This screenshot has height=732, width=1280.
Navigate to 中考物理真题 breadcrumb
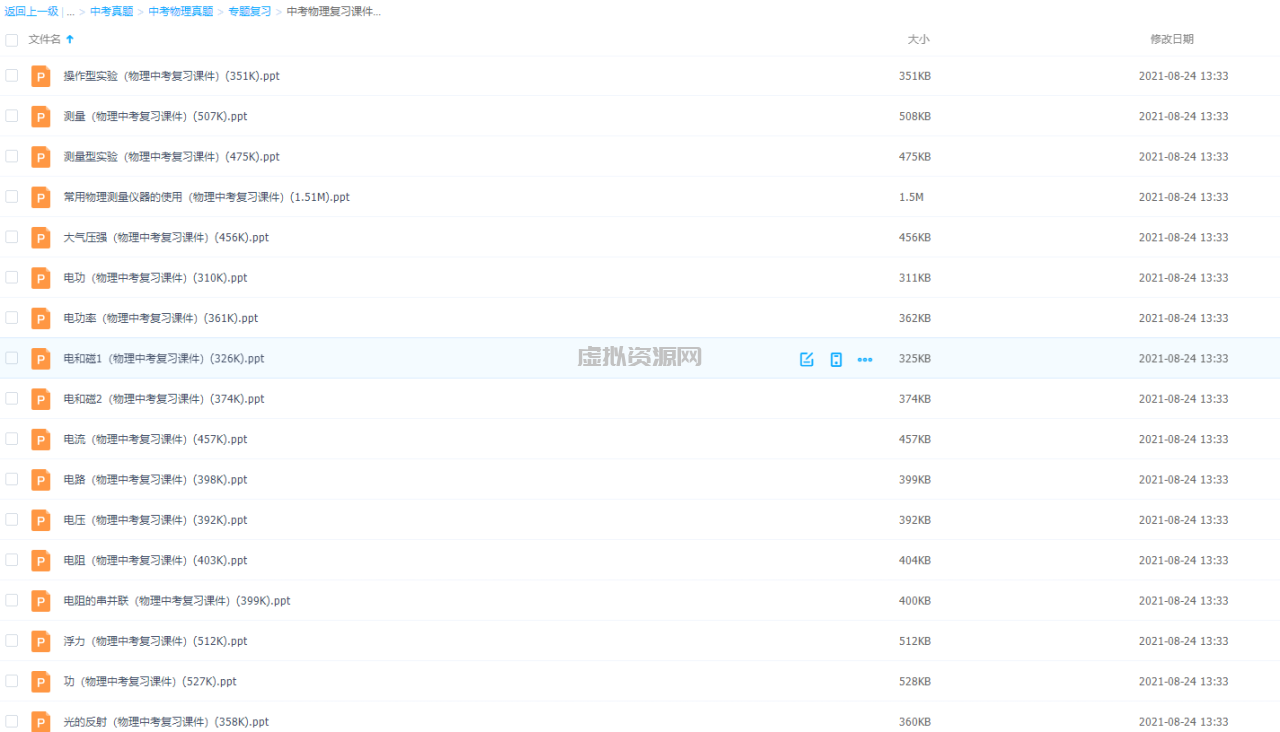[x=181, y=12]
